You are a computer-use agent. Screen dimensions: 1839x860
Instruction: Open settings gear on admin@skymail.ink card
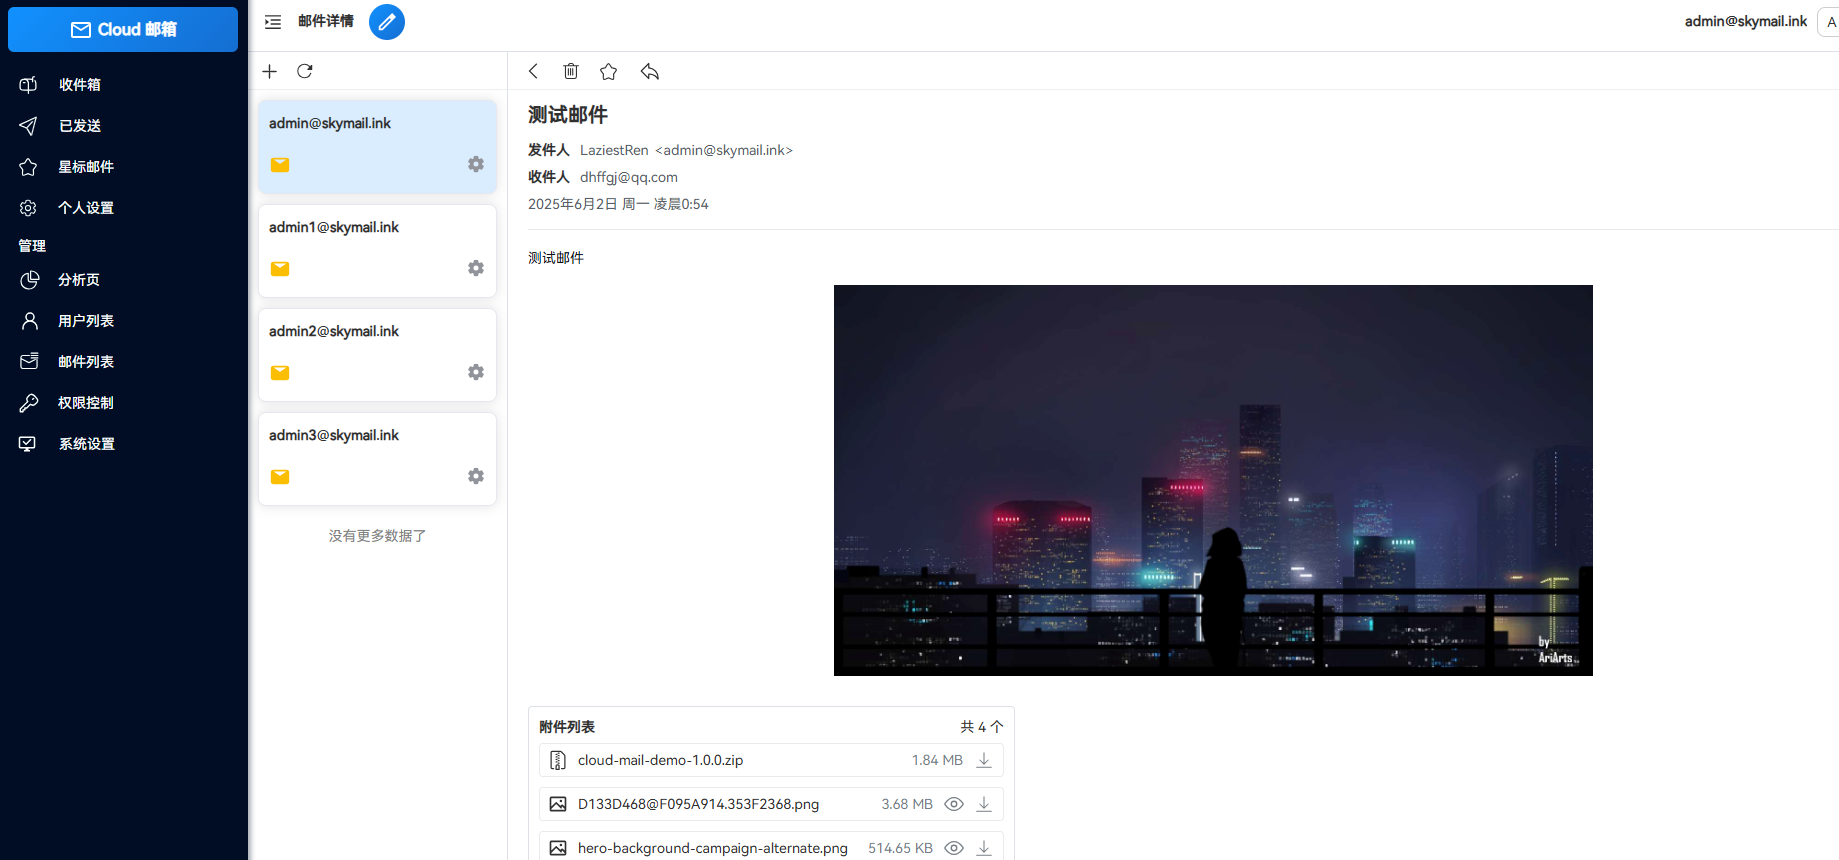(476, 164)
